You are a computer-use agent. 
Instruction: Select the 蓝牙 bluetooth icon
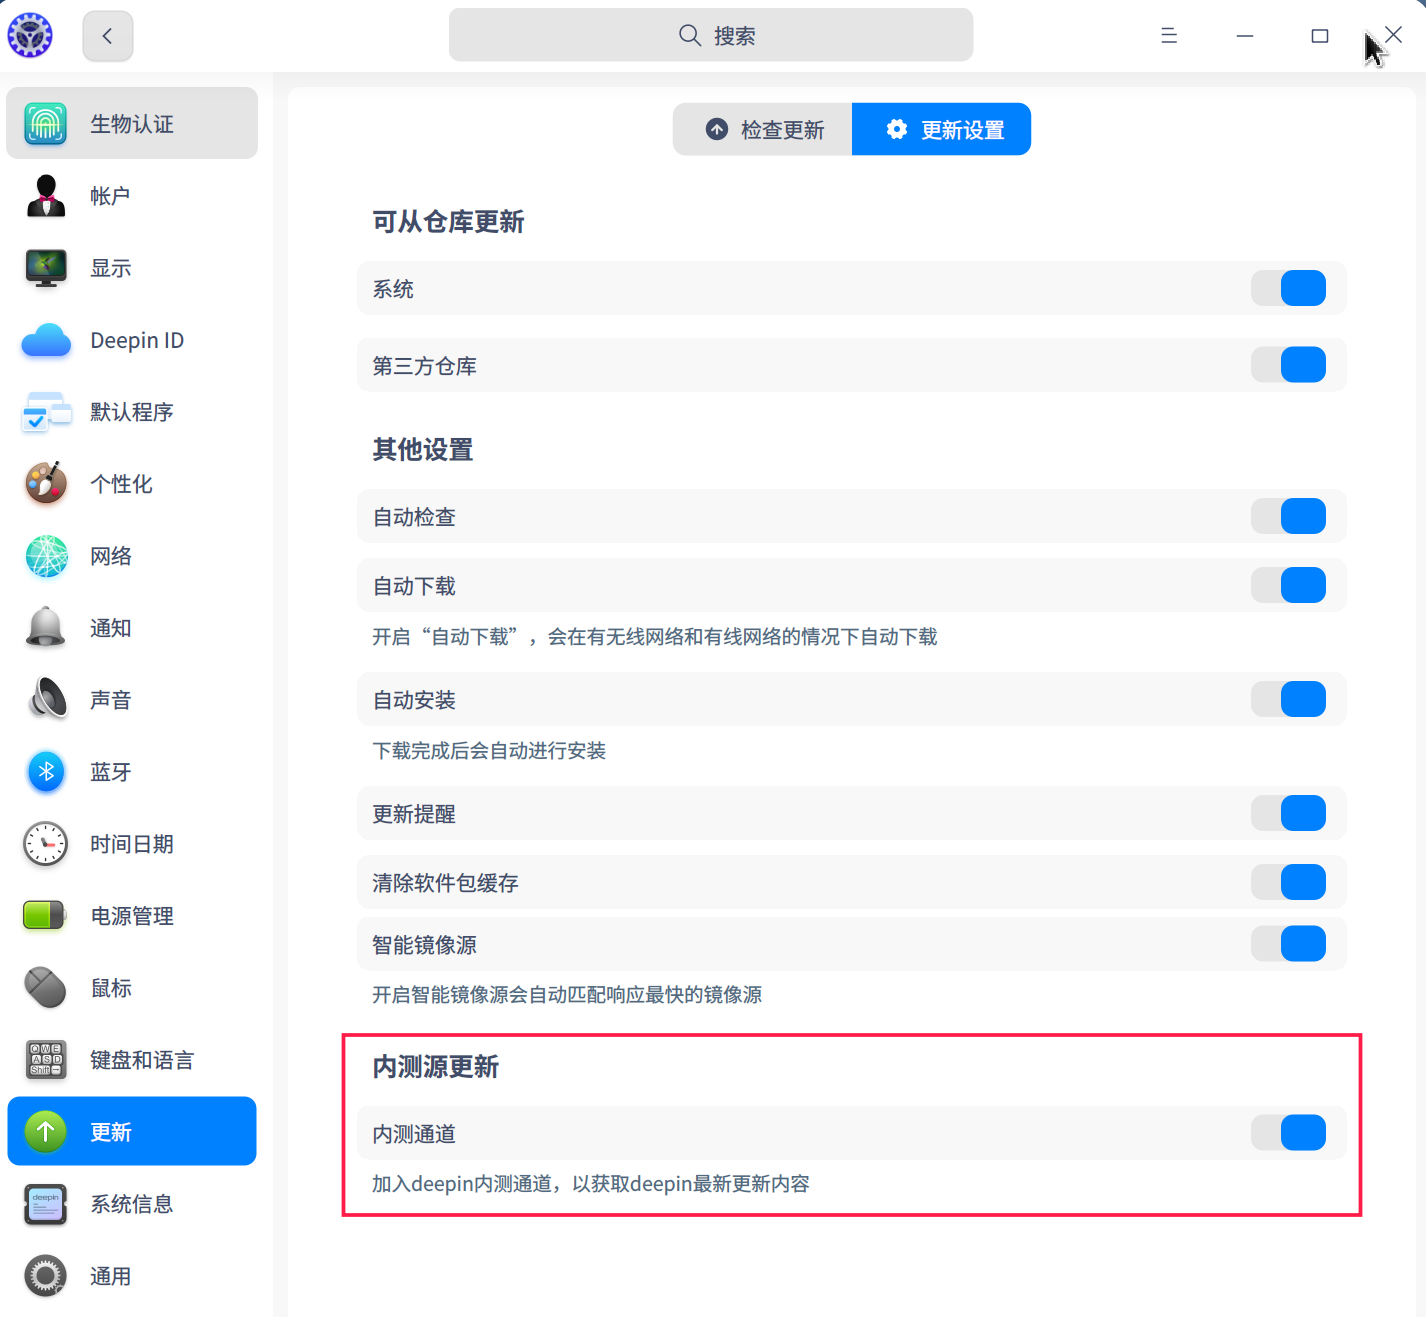point(46,772)
